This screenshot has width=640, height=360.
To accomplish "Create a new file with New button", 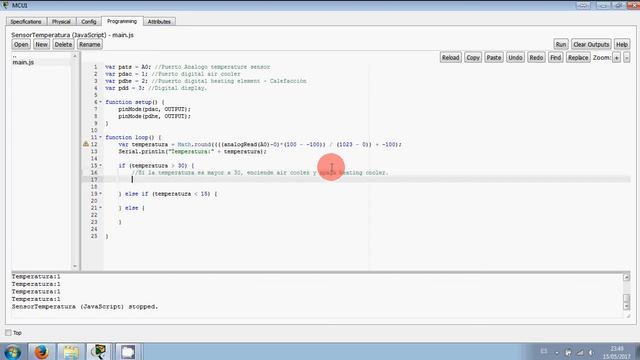I will (x=41, y=44).
